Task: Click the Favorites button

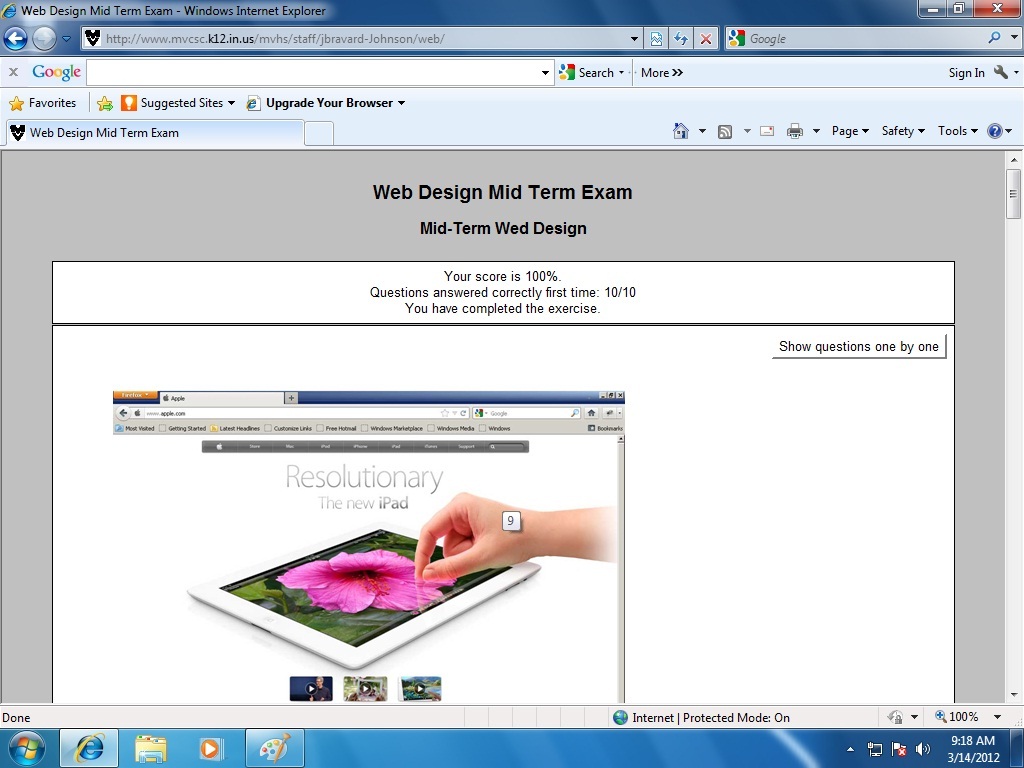Action: coord(42,103)
